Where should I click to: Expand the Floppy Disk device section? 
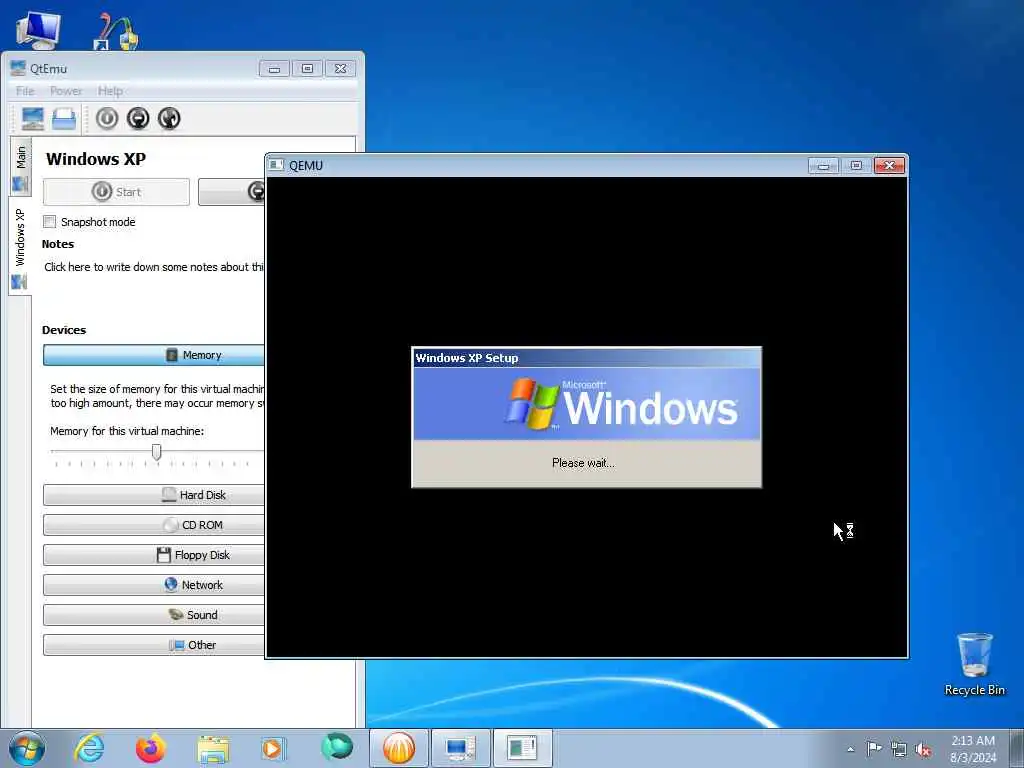(x=153, y=555)
